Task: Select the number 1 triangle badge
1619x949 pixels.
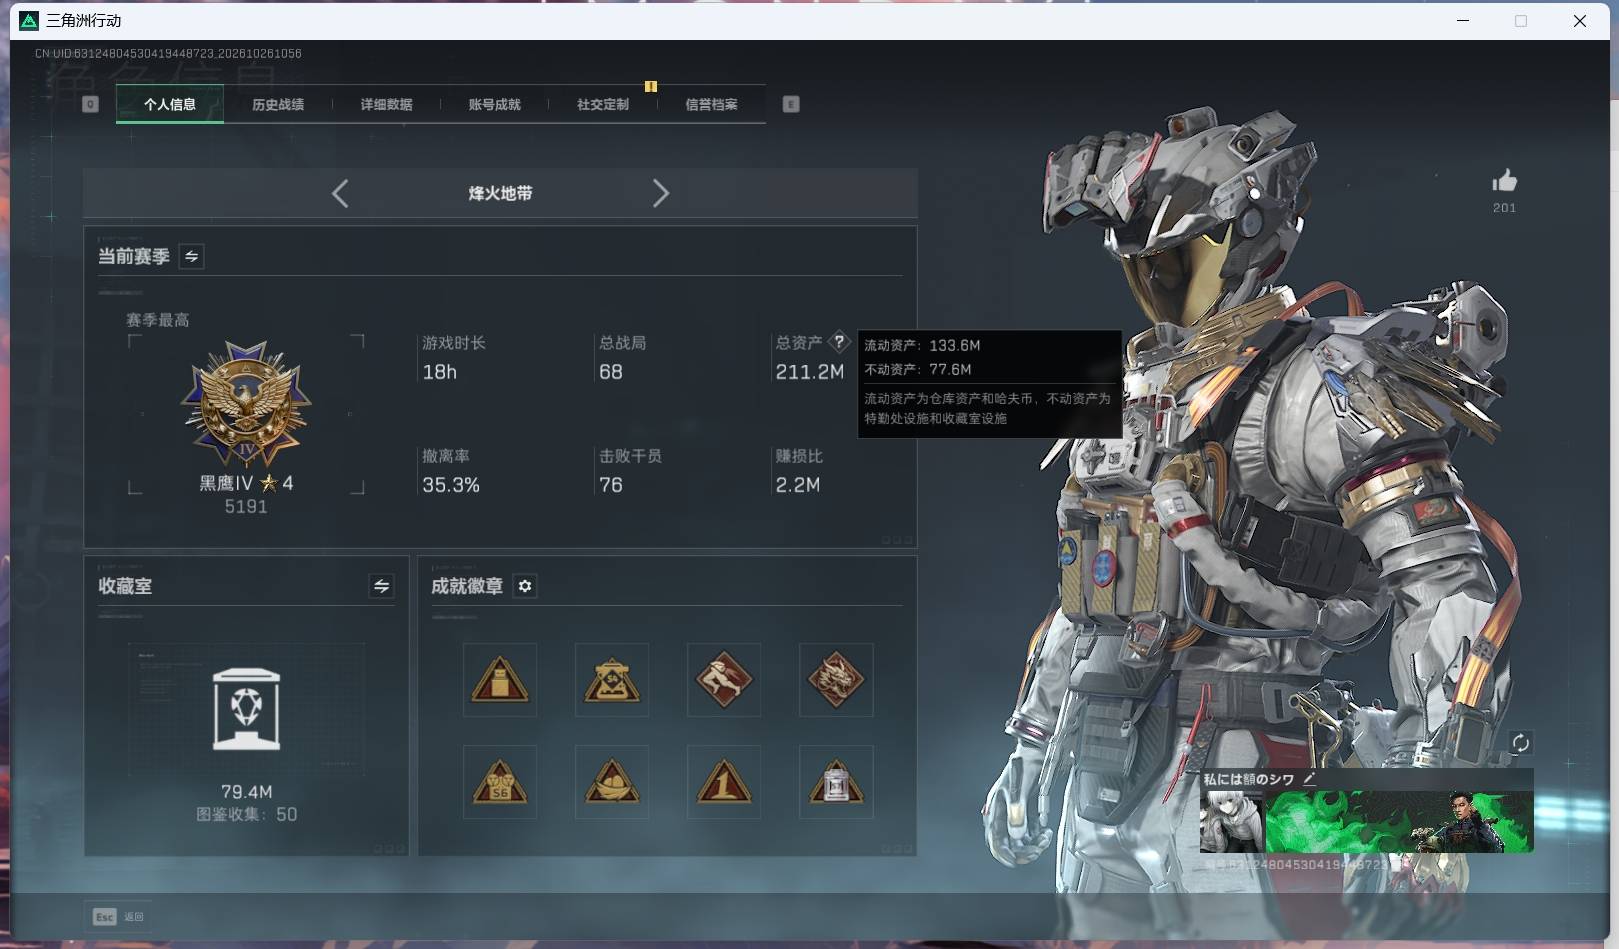Action: pyautogui.click(x=724, y=782)
